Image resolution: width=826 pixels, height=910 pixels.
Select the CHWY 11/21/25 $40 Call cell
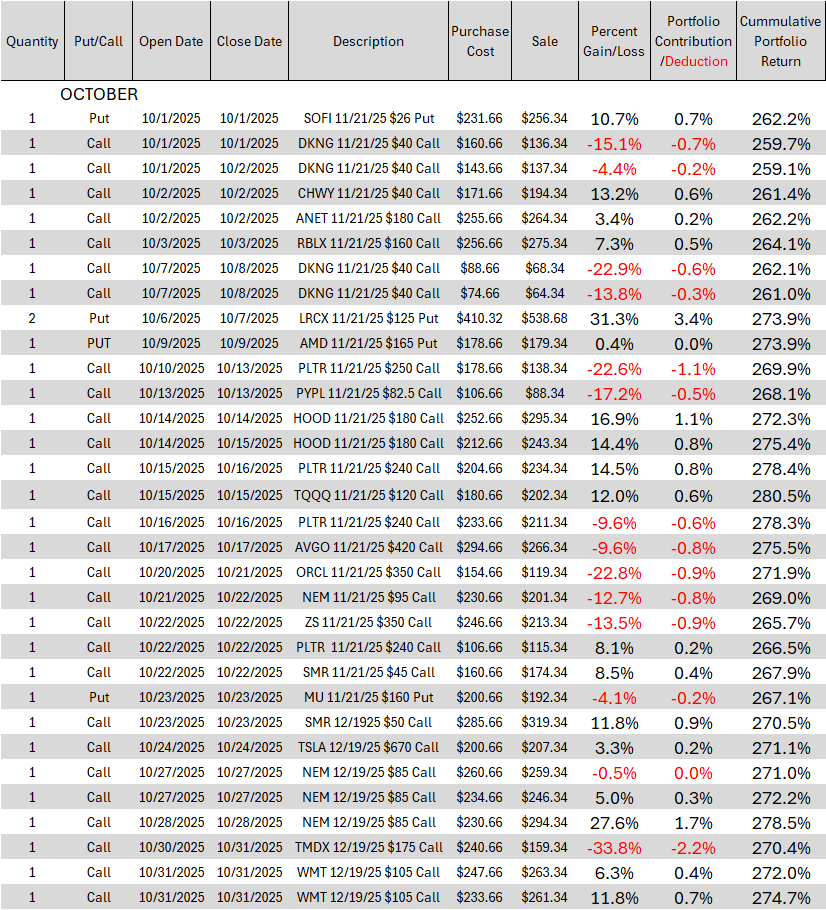(369, 193)
